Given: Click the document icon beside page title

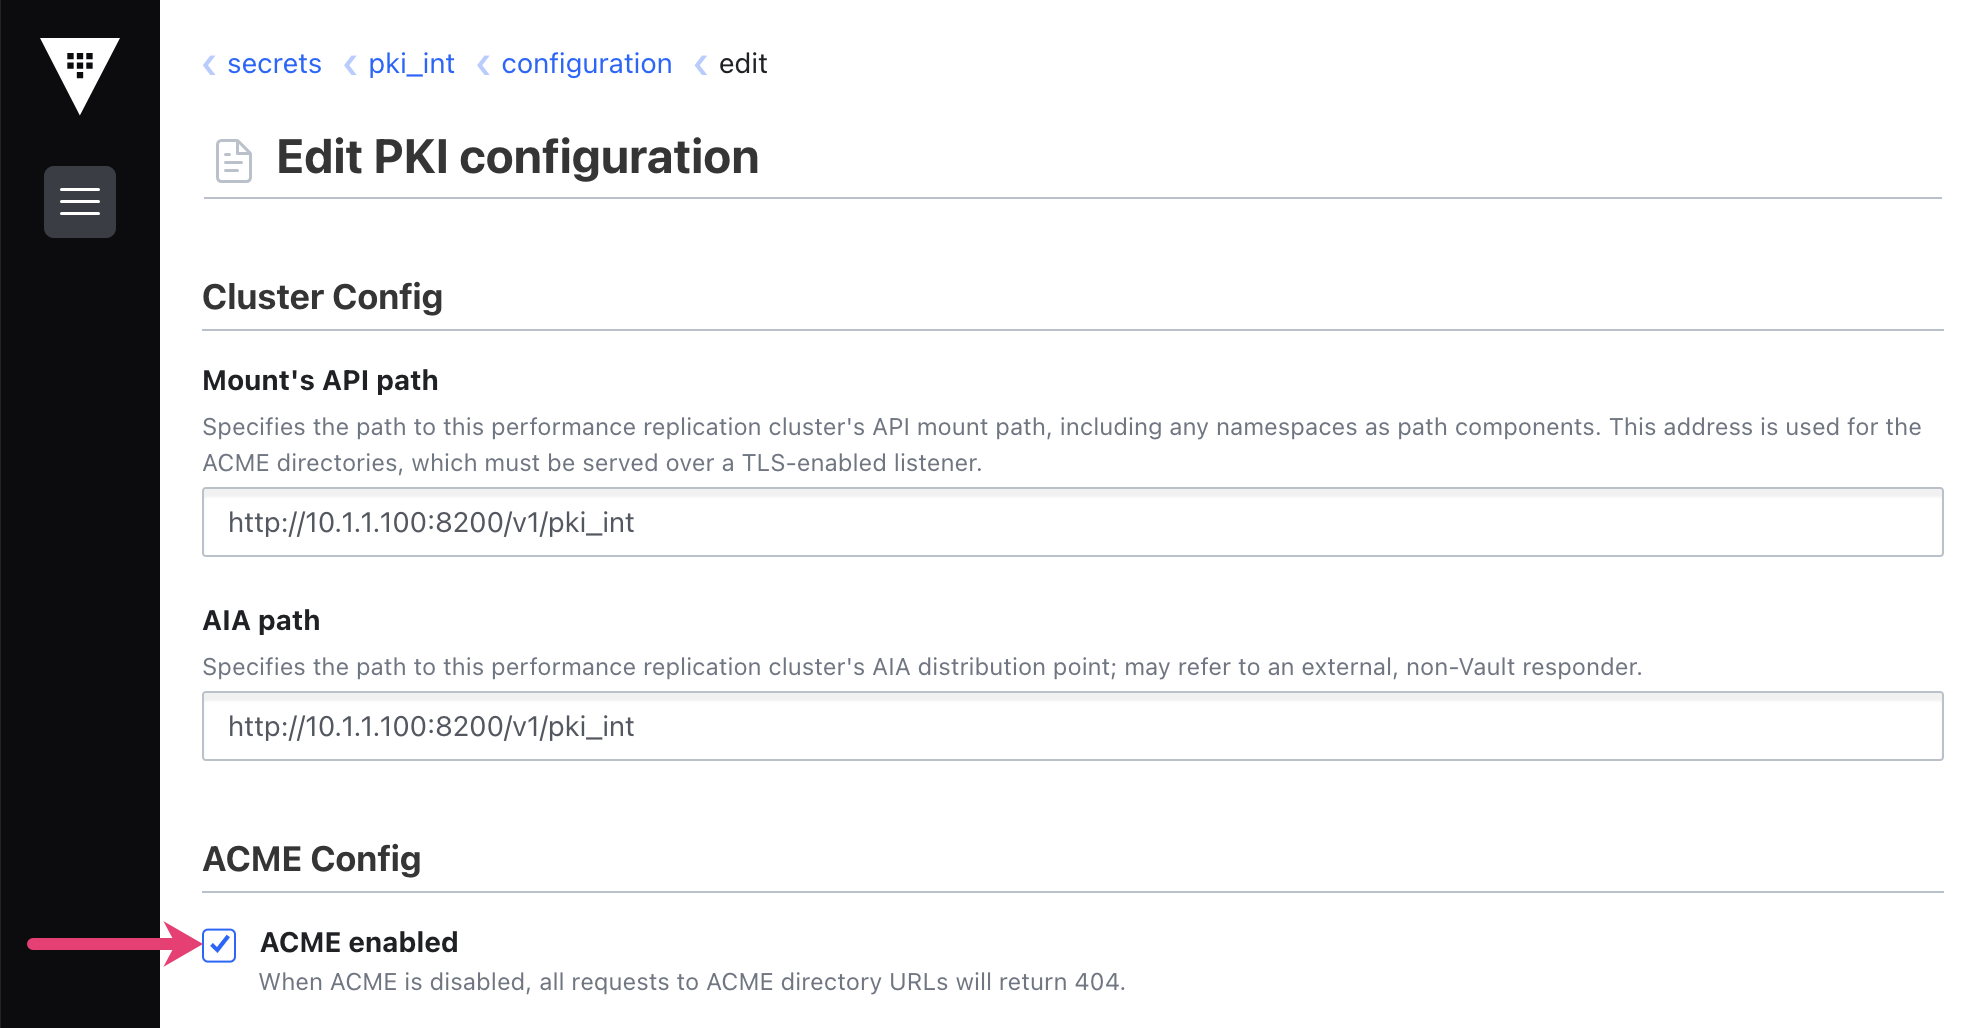Looking at the screenshot, I should [x=234, y=160].
